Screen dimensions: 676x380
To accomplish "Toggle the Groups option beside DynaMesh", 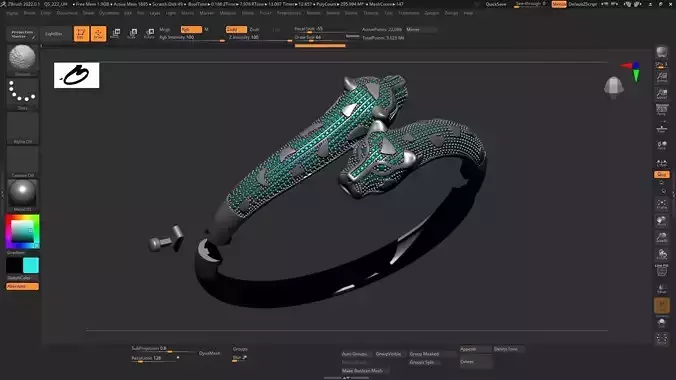I will (x=240, y=349).
